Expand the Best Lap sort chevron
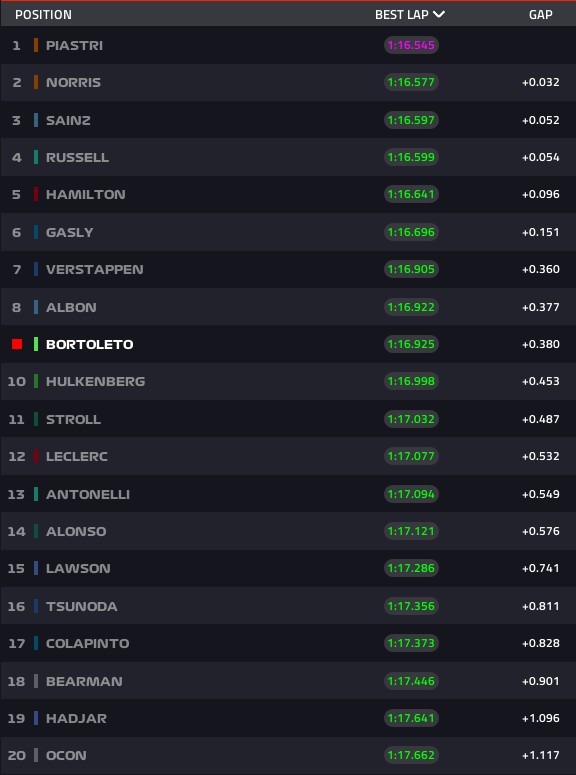 tap(439, 14)
